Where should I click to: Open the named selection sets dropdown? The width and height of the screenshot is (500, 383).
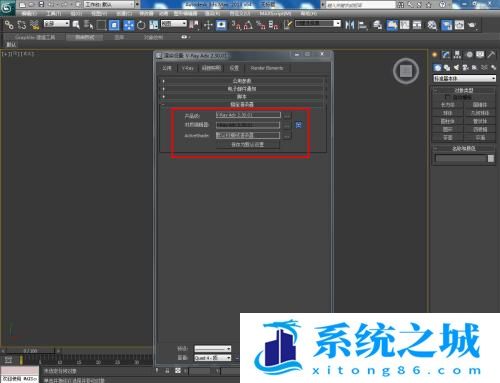[x=318, y=24]
